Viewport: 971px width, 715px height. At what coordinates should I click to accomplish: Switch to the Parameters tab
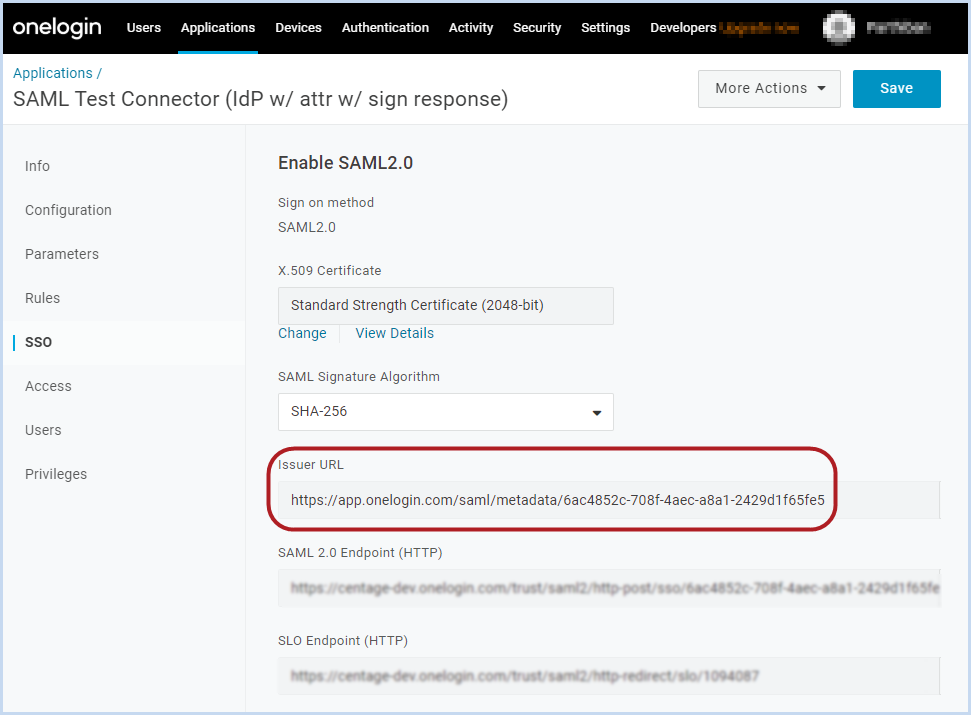(62, 254)
